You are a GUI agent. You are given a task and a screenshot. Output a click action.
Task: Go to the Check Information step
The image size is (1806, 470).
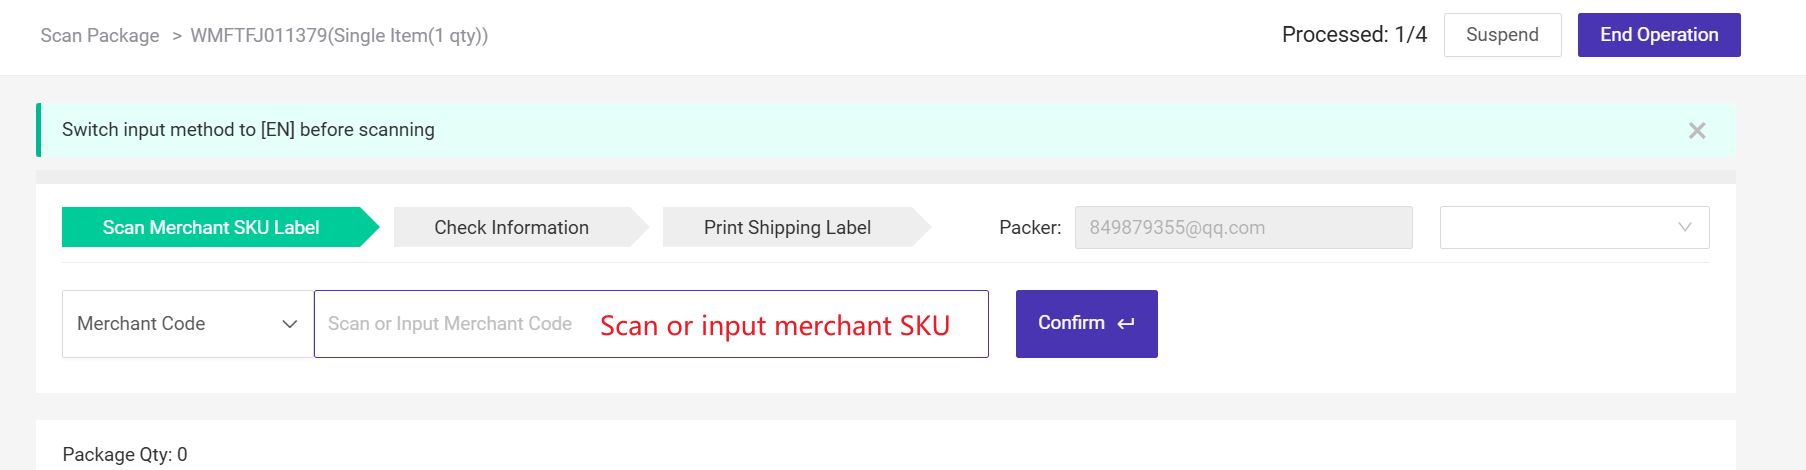point(512,227)
